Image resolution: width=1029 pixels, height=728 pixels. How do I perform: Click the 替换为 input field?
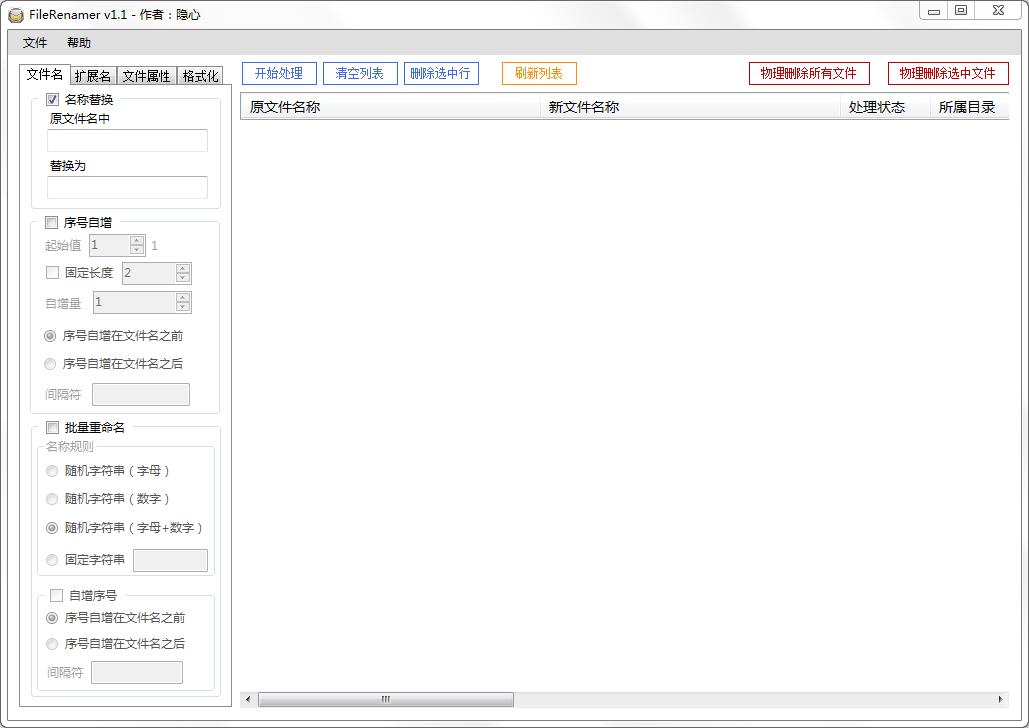tap(127, 187)
